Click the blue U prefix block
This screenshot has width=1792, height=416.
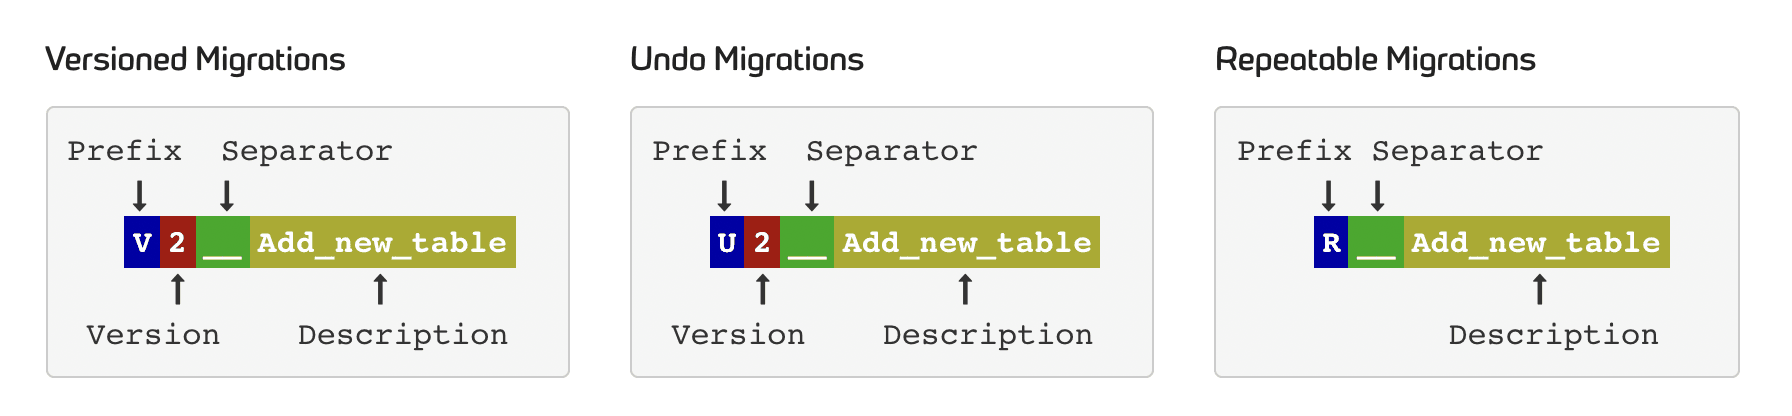[727, 242]
